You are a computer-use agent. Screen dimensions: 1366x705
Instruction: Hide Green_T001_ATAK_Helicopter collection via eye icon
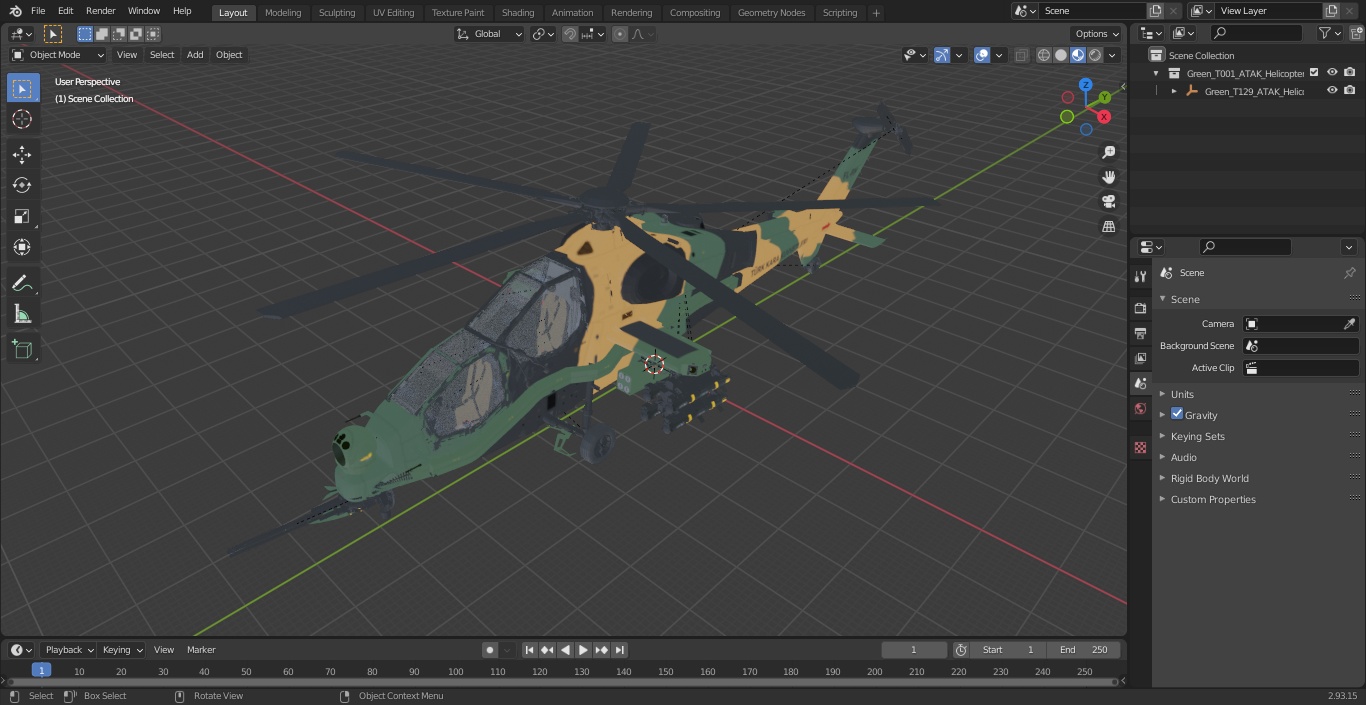(1332, 73)
